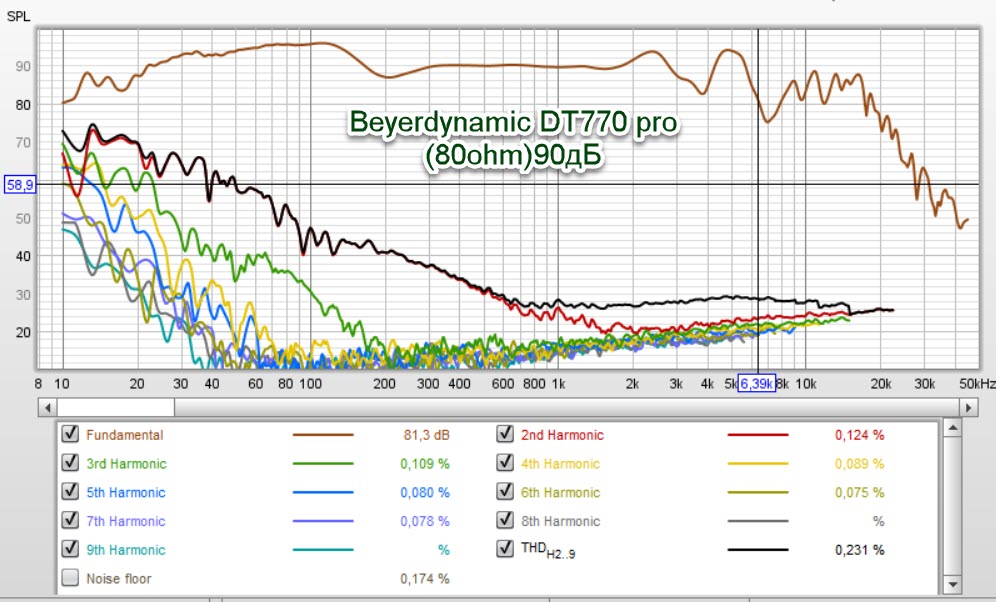The height and width of the screenshot is (602, 996).
Task: Click the Fundamental label in legend
Action: pyautogui.click(x=124, y=435)
